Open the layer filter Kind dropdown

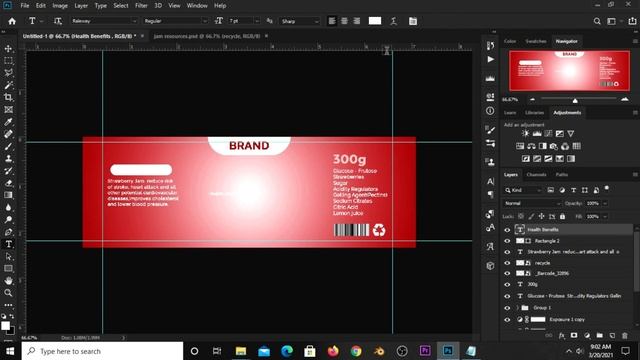(523, 190)
